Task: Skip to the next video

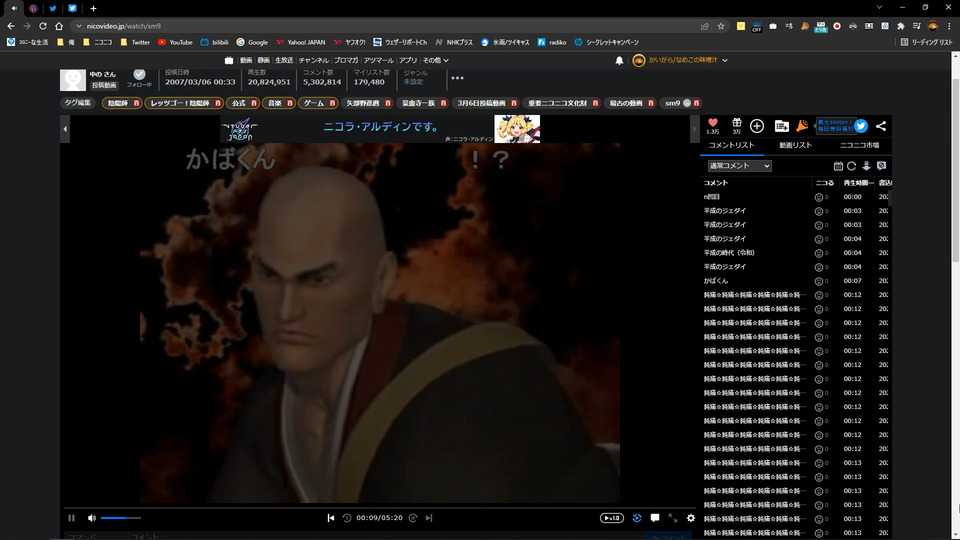Action: [429, 518]
